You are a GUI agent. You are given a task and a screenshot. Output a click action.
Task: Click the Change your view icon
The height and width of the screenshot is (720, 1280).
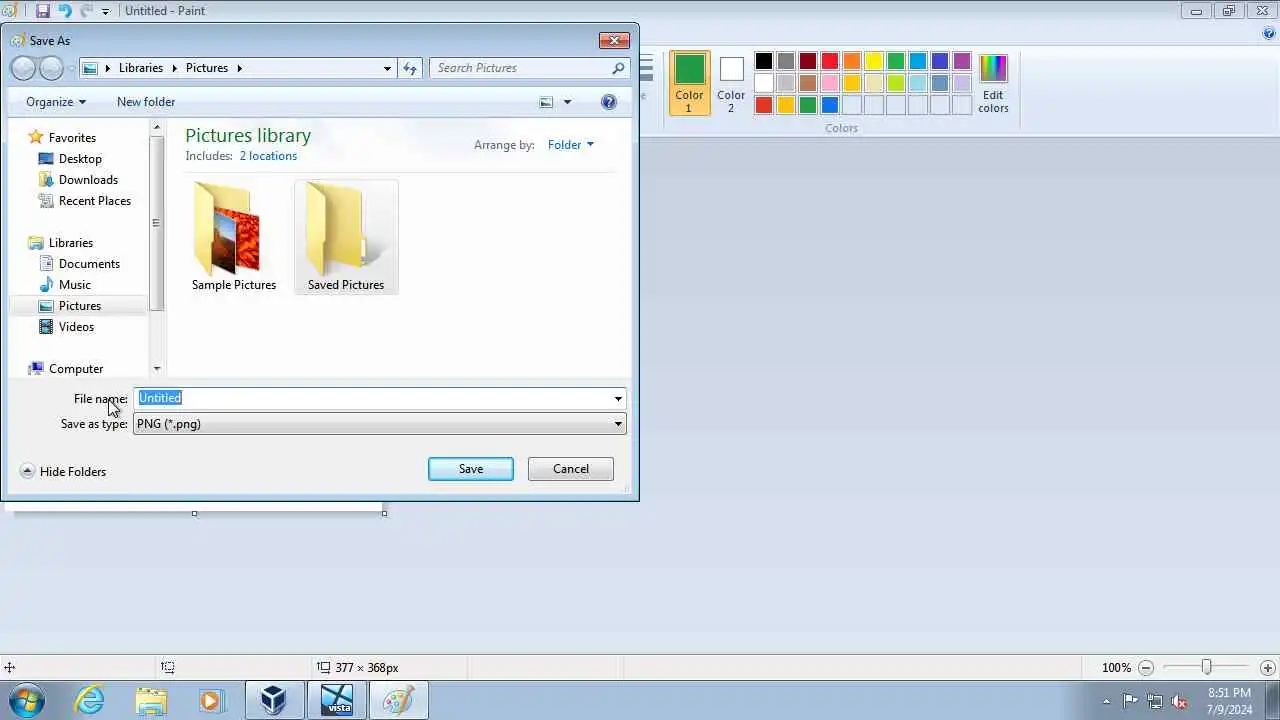pos(546,102)
